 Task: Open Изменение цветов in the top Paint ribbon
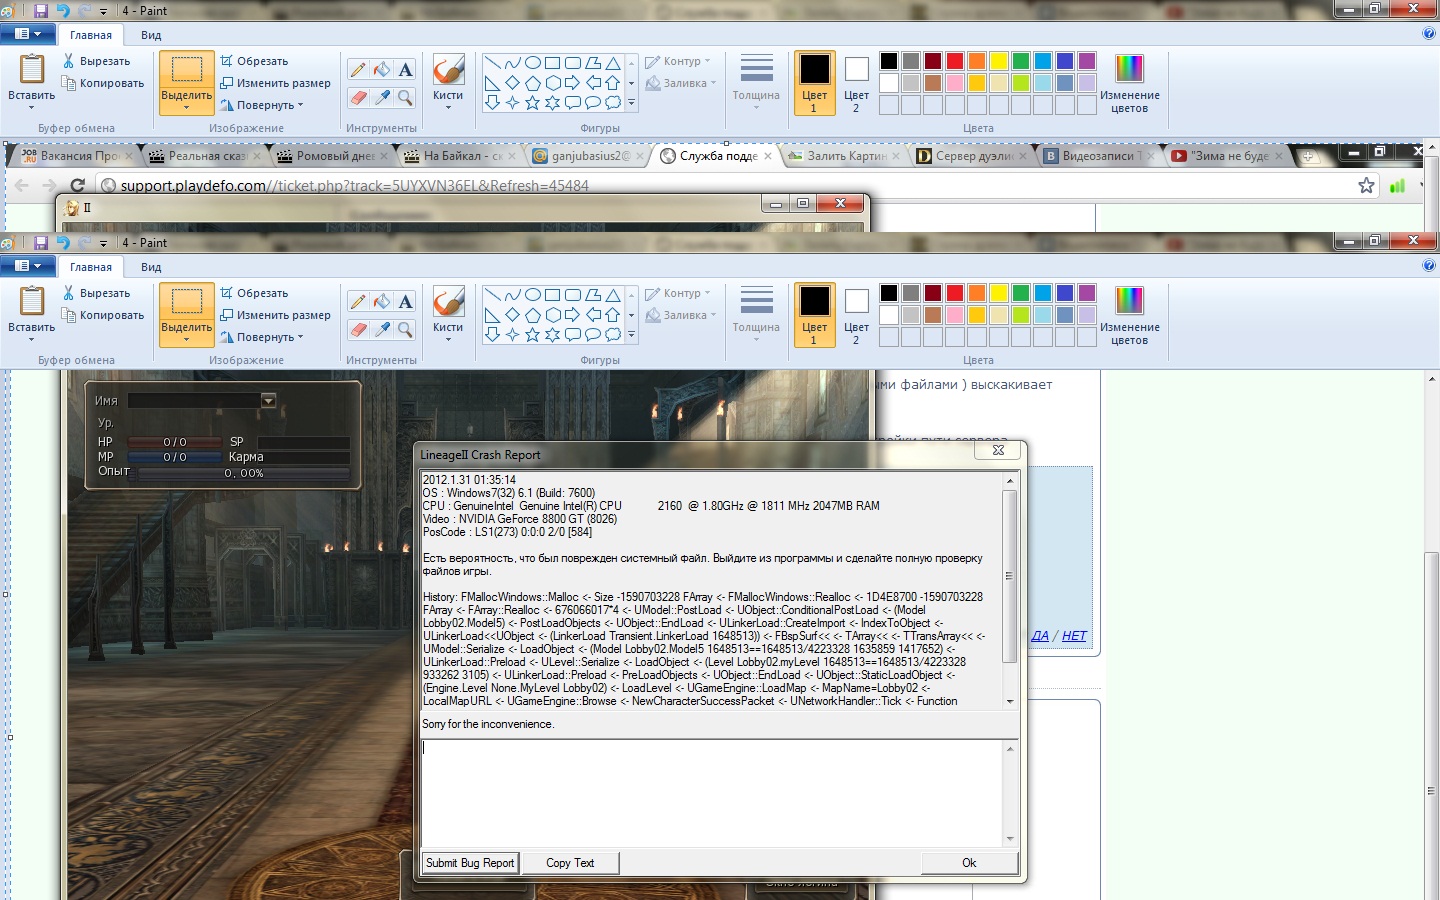1130,83
